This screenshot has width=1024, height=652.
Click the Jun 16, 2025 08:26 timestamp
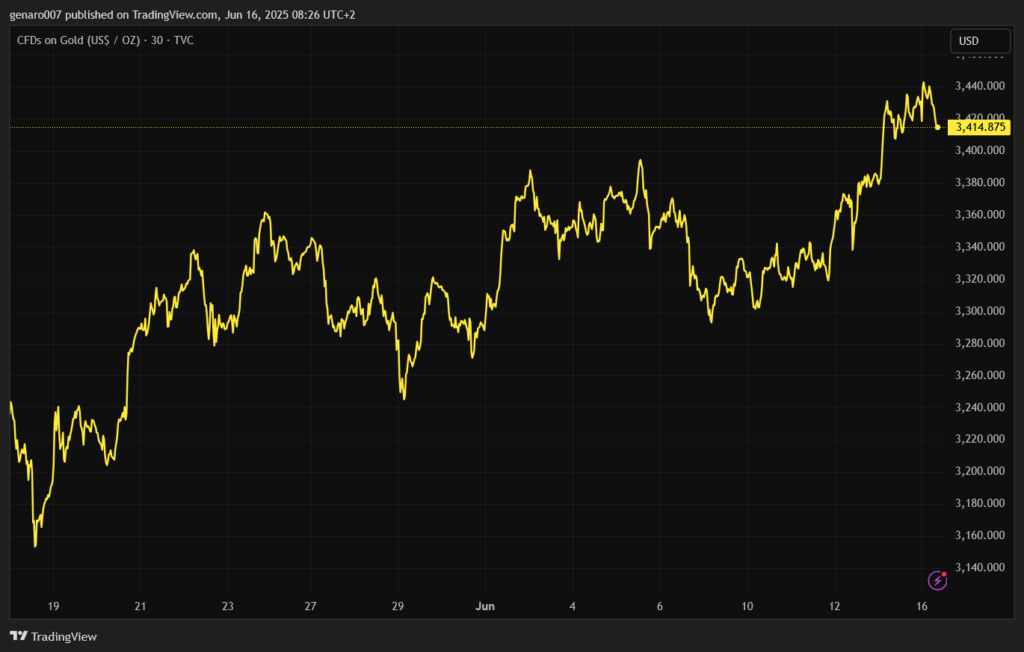290,15
